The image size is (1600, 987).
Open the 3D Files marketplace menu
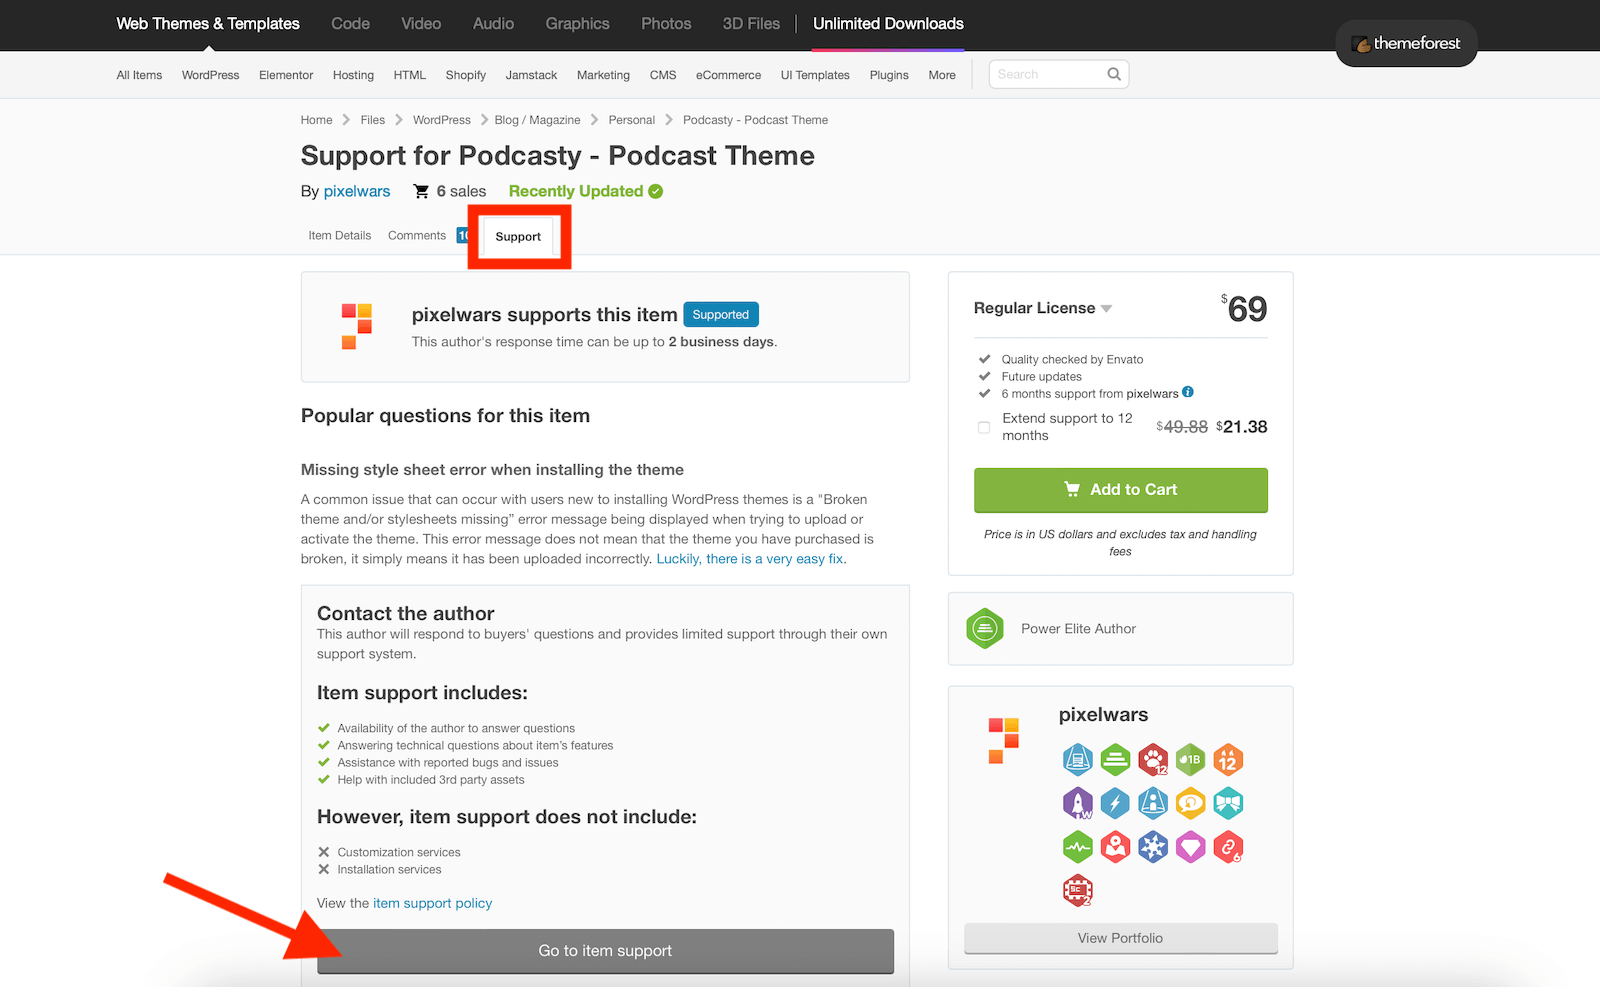tap(751, 24)
